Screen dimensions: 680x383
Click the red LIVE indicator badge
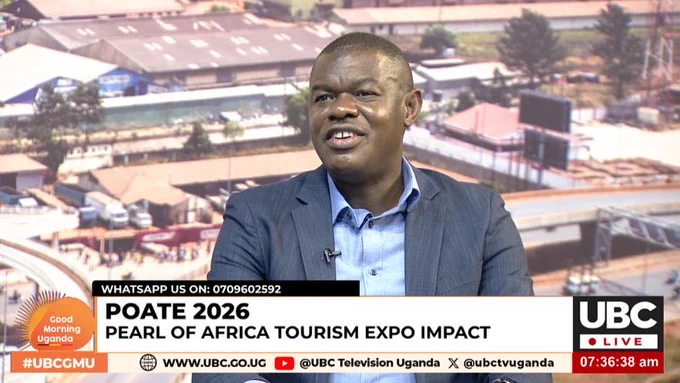[x=618, y=342]
